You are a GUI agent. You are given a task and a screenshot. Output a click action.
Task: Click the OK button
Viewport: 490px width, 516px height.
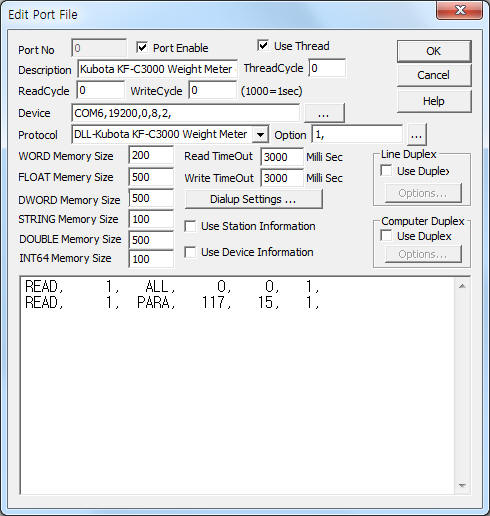434,51
